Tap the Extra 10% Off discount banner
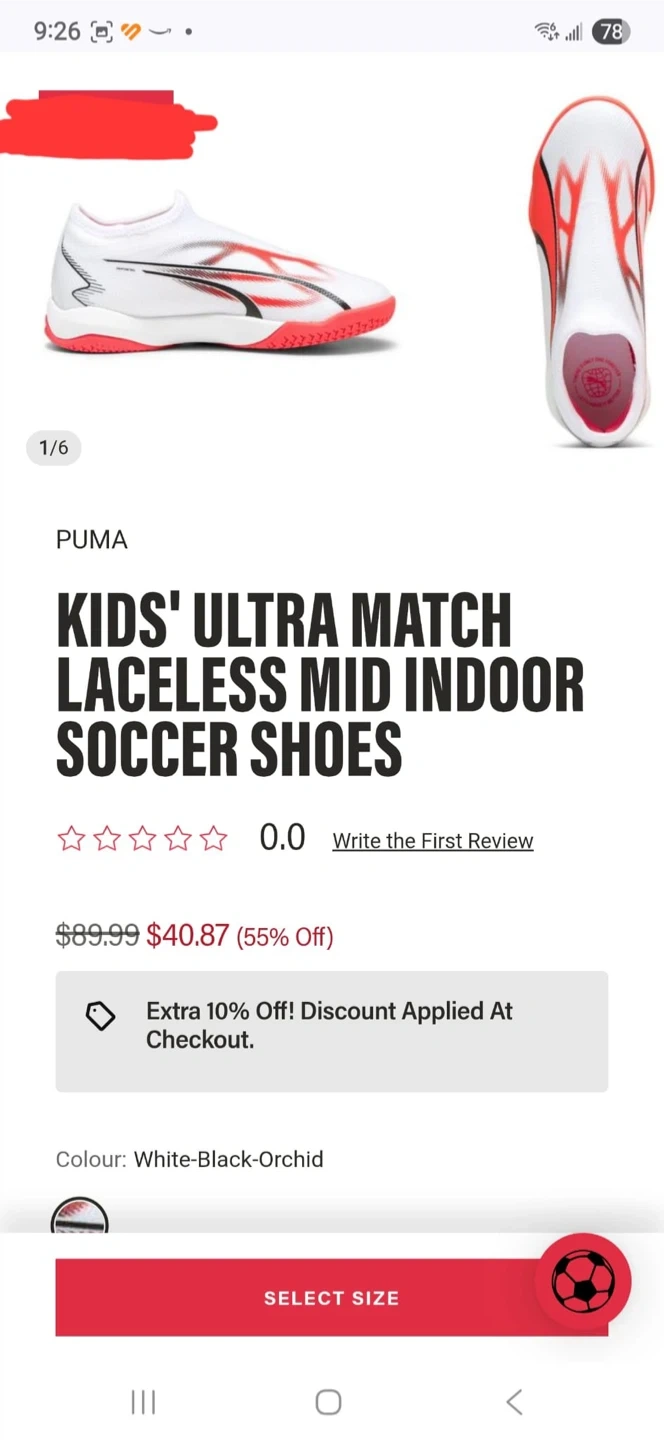This screenshot has width=664, height=1440. (x=331, y=1031)
